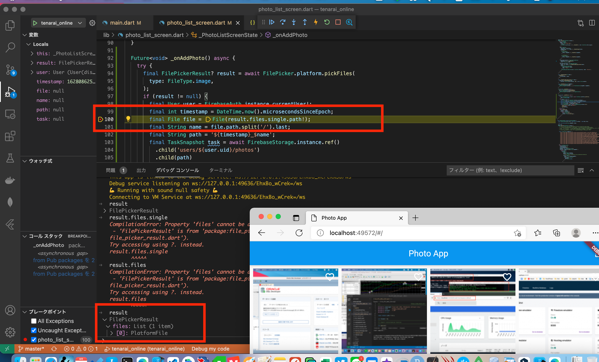Image resolution: width=599 pixels, height=362 pixels.
Task: Stop debugging with red square
Action: (x=338, y=22)
